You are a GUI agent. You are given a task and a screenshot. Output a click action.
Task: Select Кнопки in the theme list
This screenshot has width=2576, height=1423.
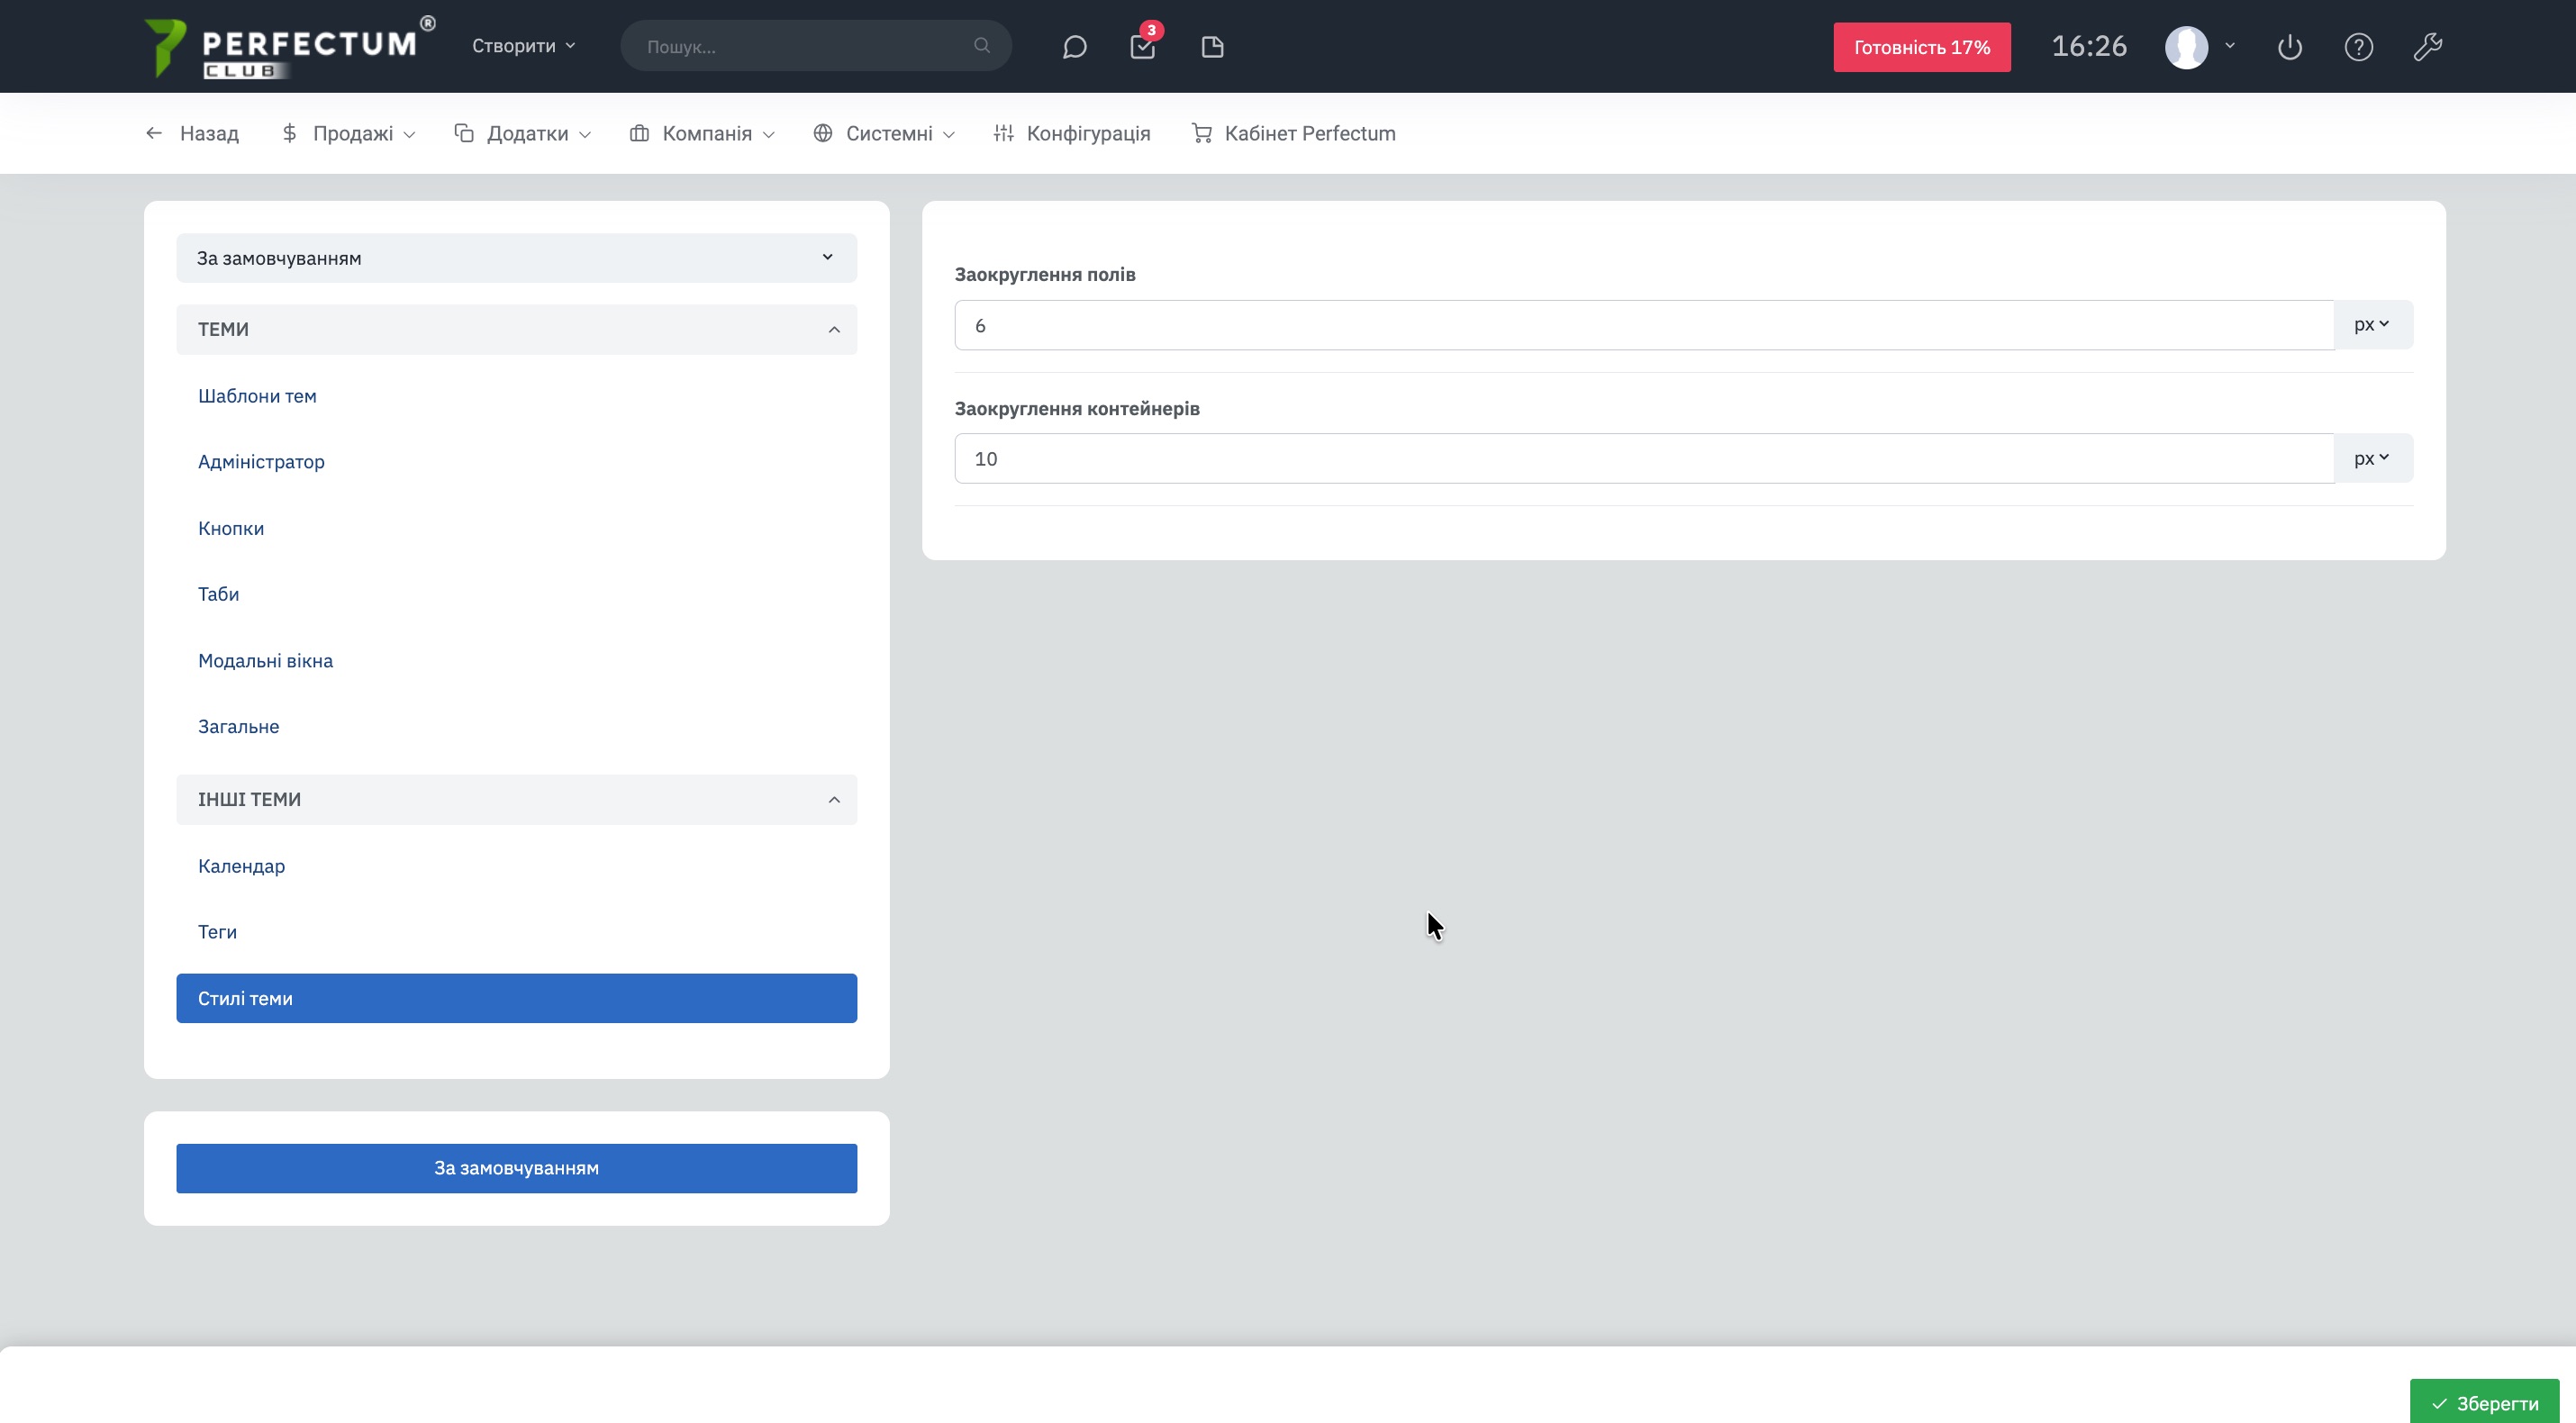(231, 528)
